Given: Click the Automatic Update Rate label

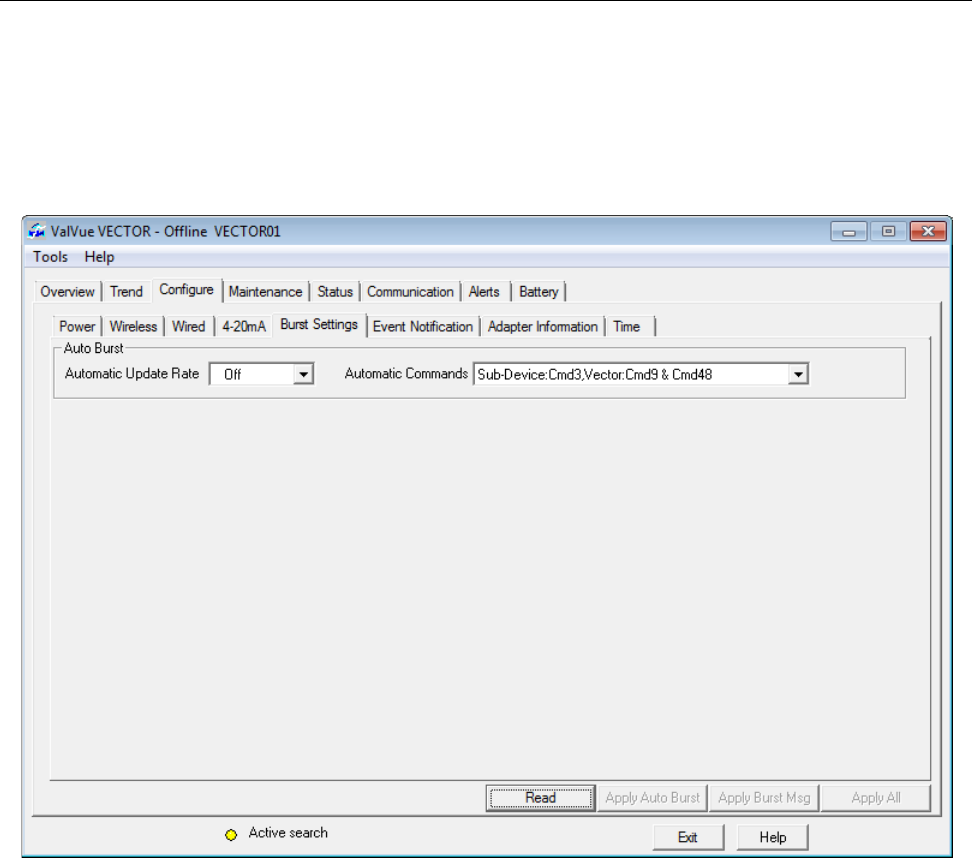Looking at the screenshot, I should tap(132, 373).
